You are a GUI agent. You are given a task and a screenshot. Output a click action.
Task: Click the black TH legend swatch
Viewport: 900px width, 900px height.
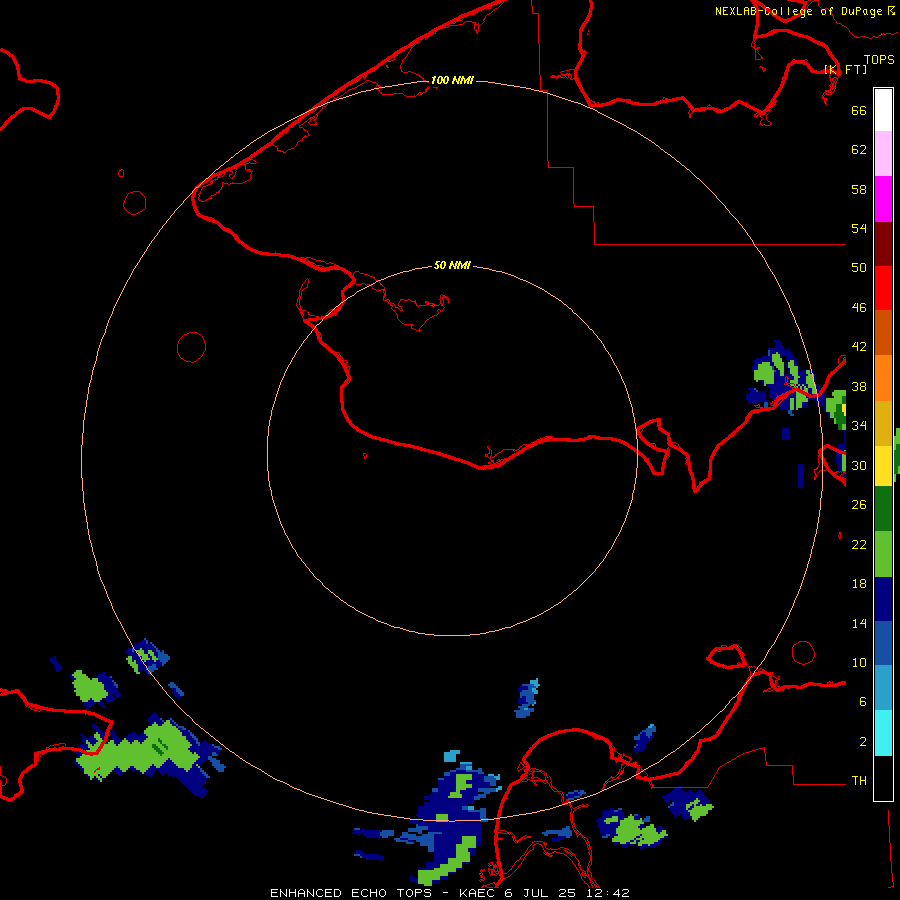pyautogui.click(x=883, y=778)
